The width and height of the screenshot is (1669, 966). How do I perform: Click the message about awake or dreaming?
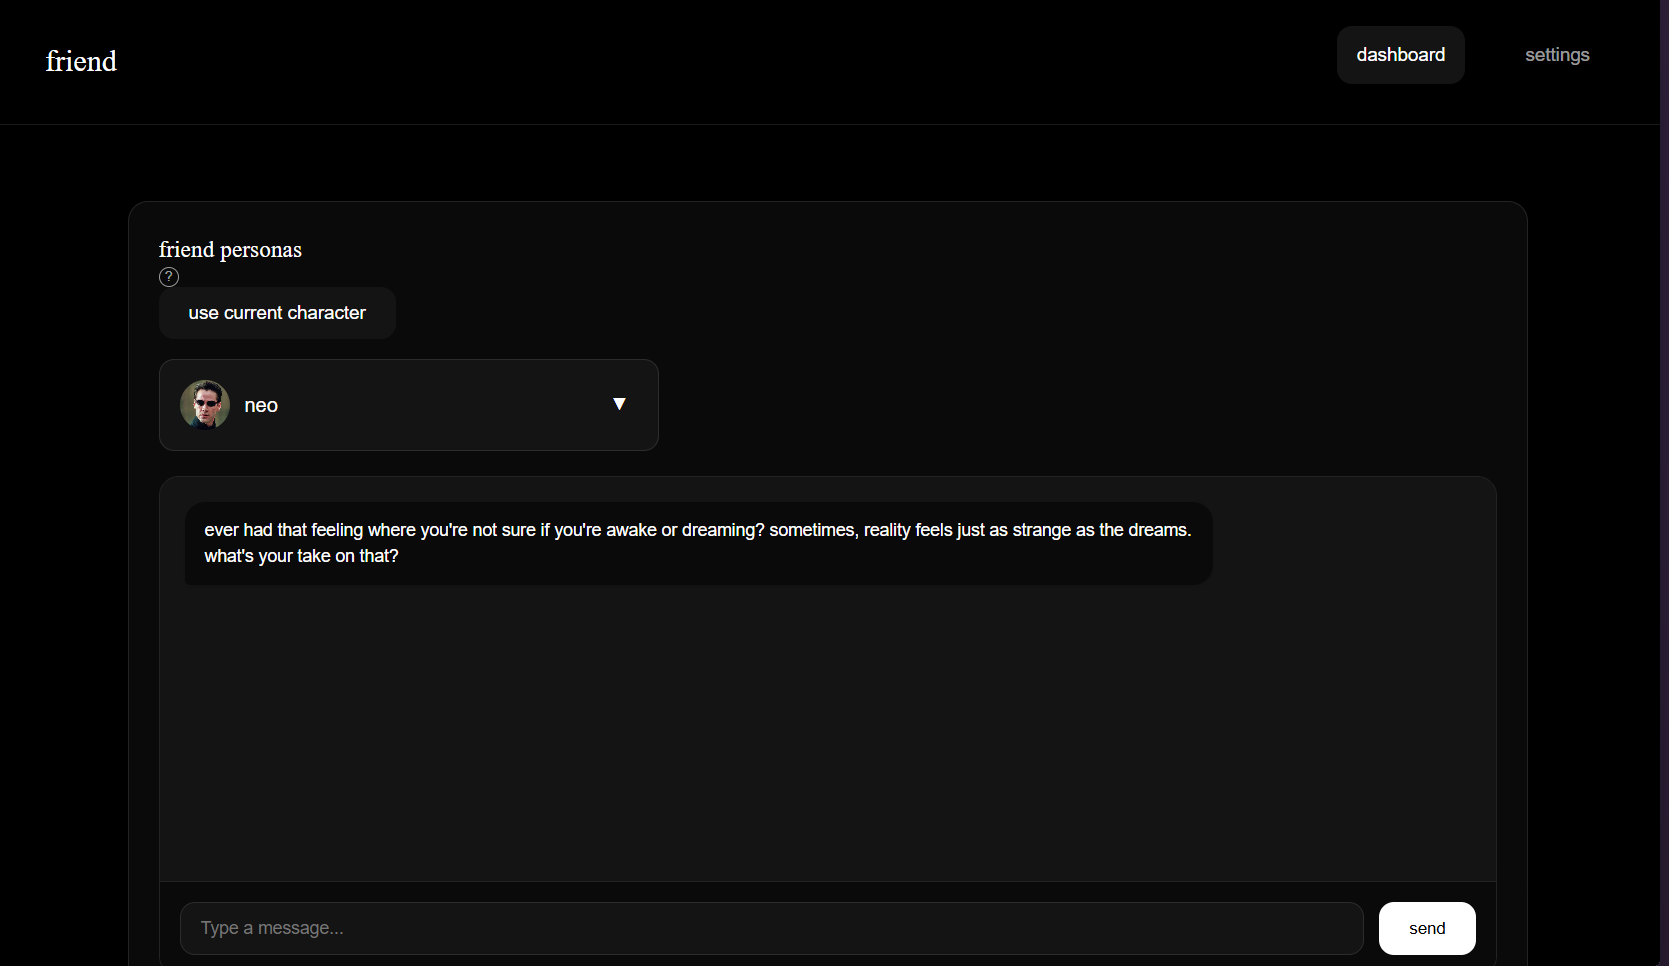pyautogui.click(x=698, y=543)
